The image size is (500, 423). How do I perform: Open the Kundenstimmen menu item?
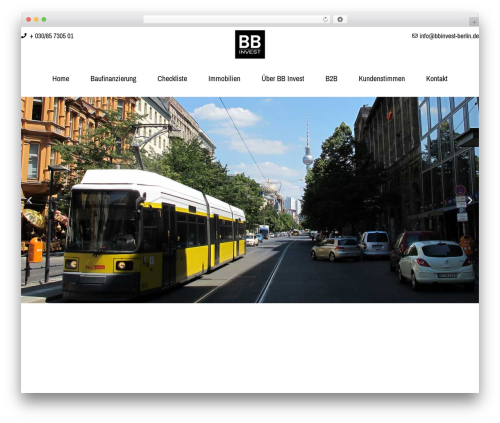[382, 79]
